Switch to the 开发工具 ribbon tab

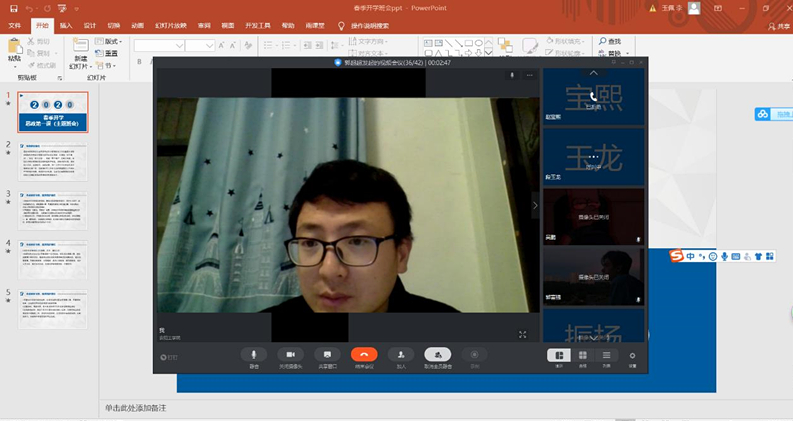point(258,25)
